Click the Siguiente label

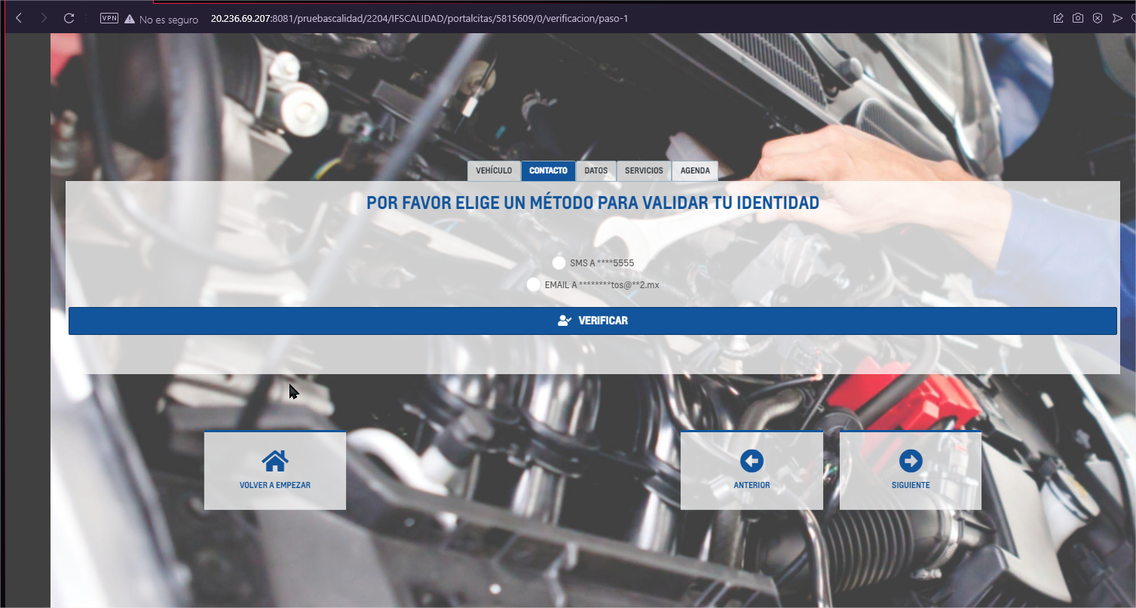(x=911, y=485)
